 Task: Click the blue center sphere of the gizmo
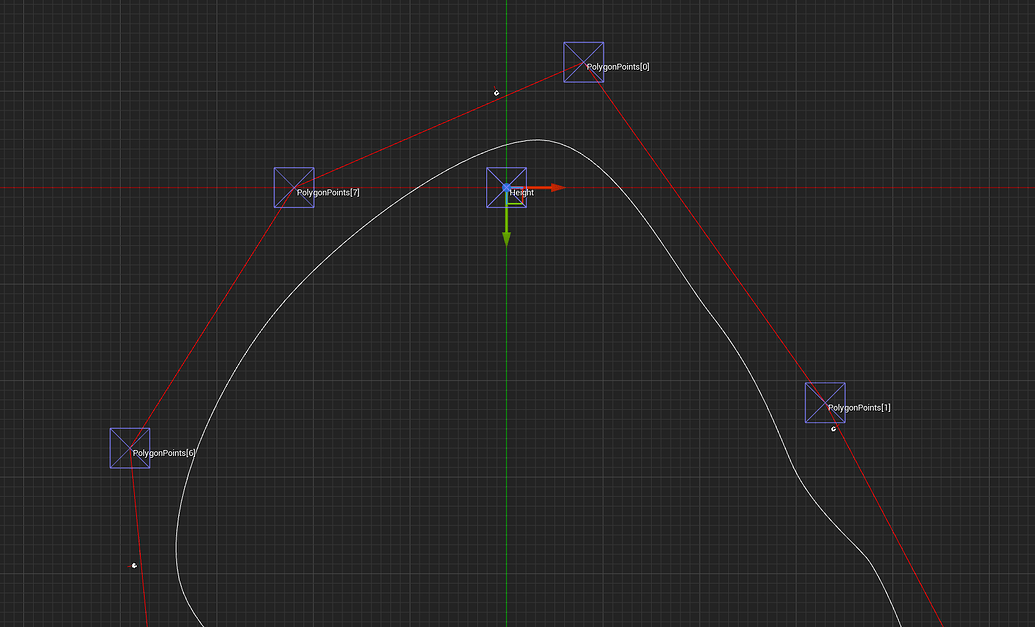tap(507, 187)
